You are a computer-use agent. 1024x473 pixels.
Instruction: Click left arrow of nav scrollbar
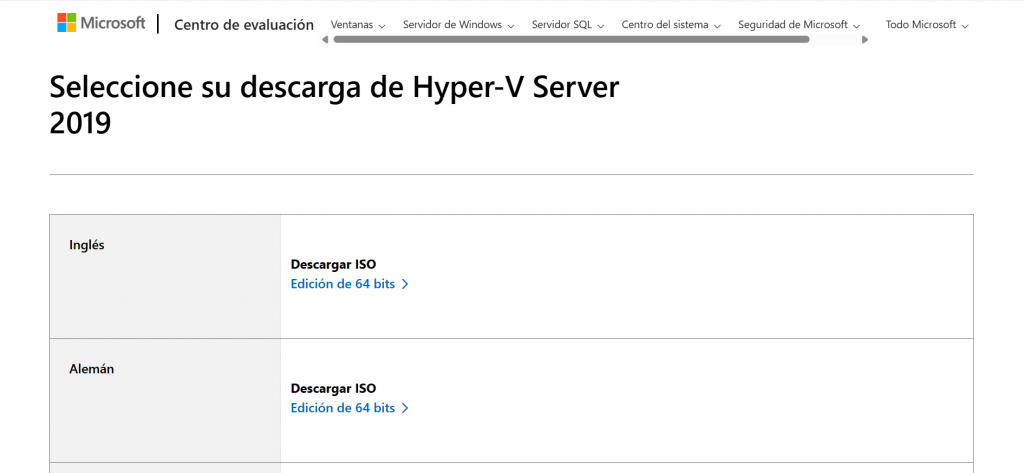tap(325, 40)
